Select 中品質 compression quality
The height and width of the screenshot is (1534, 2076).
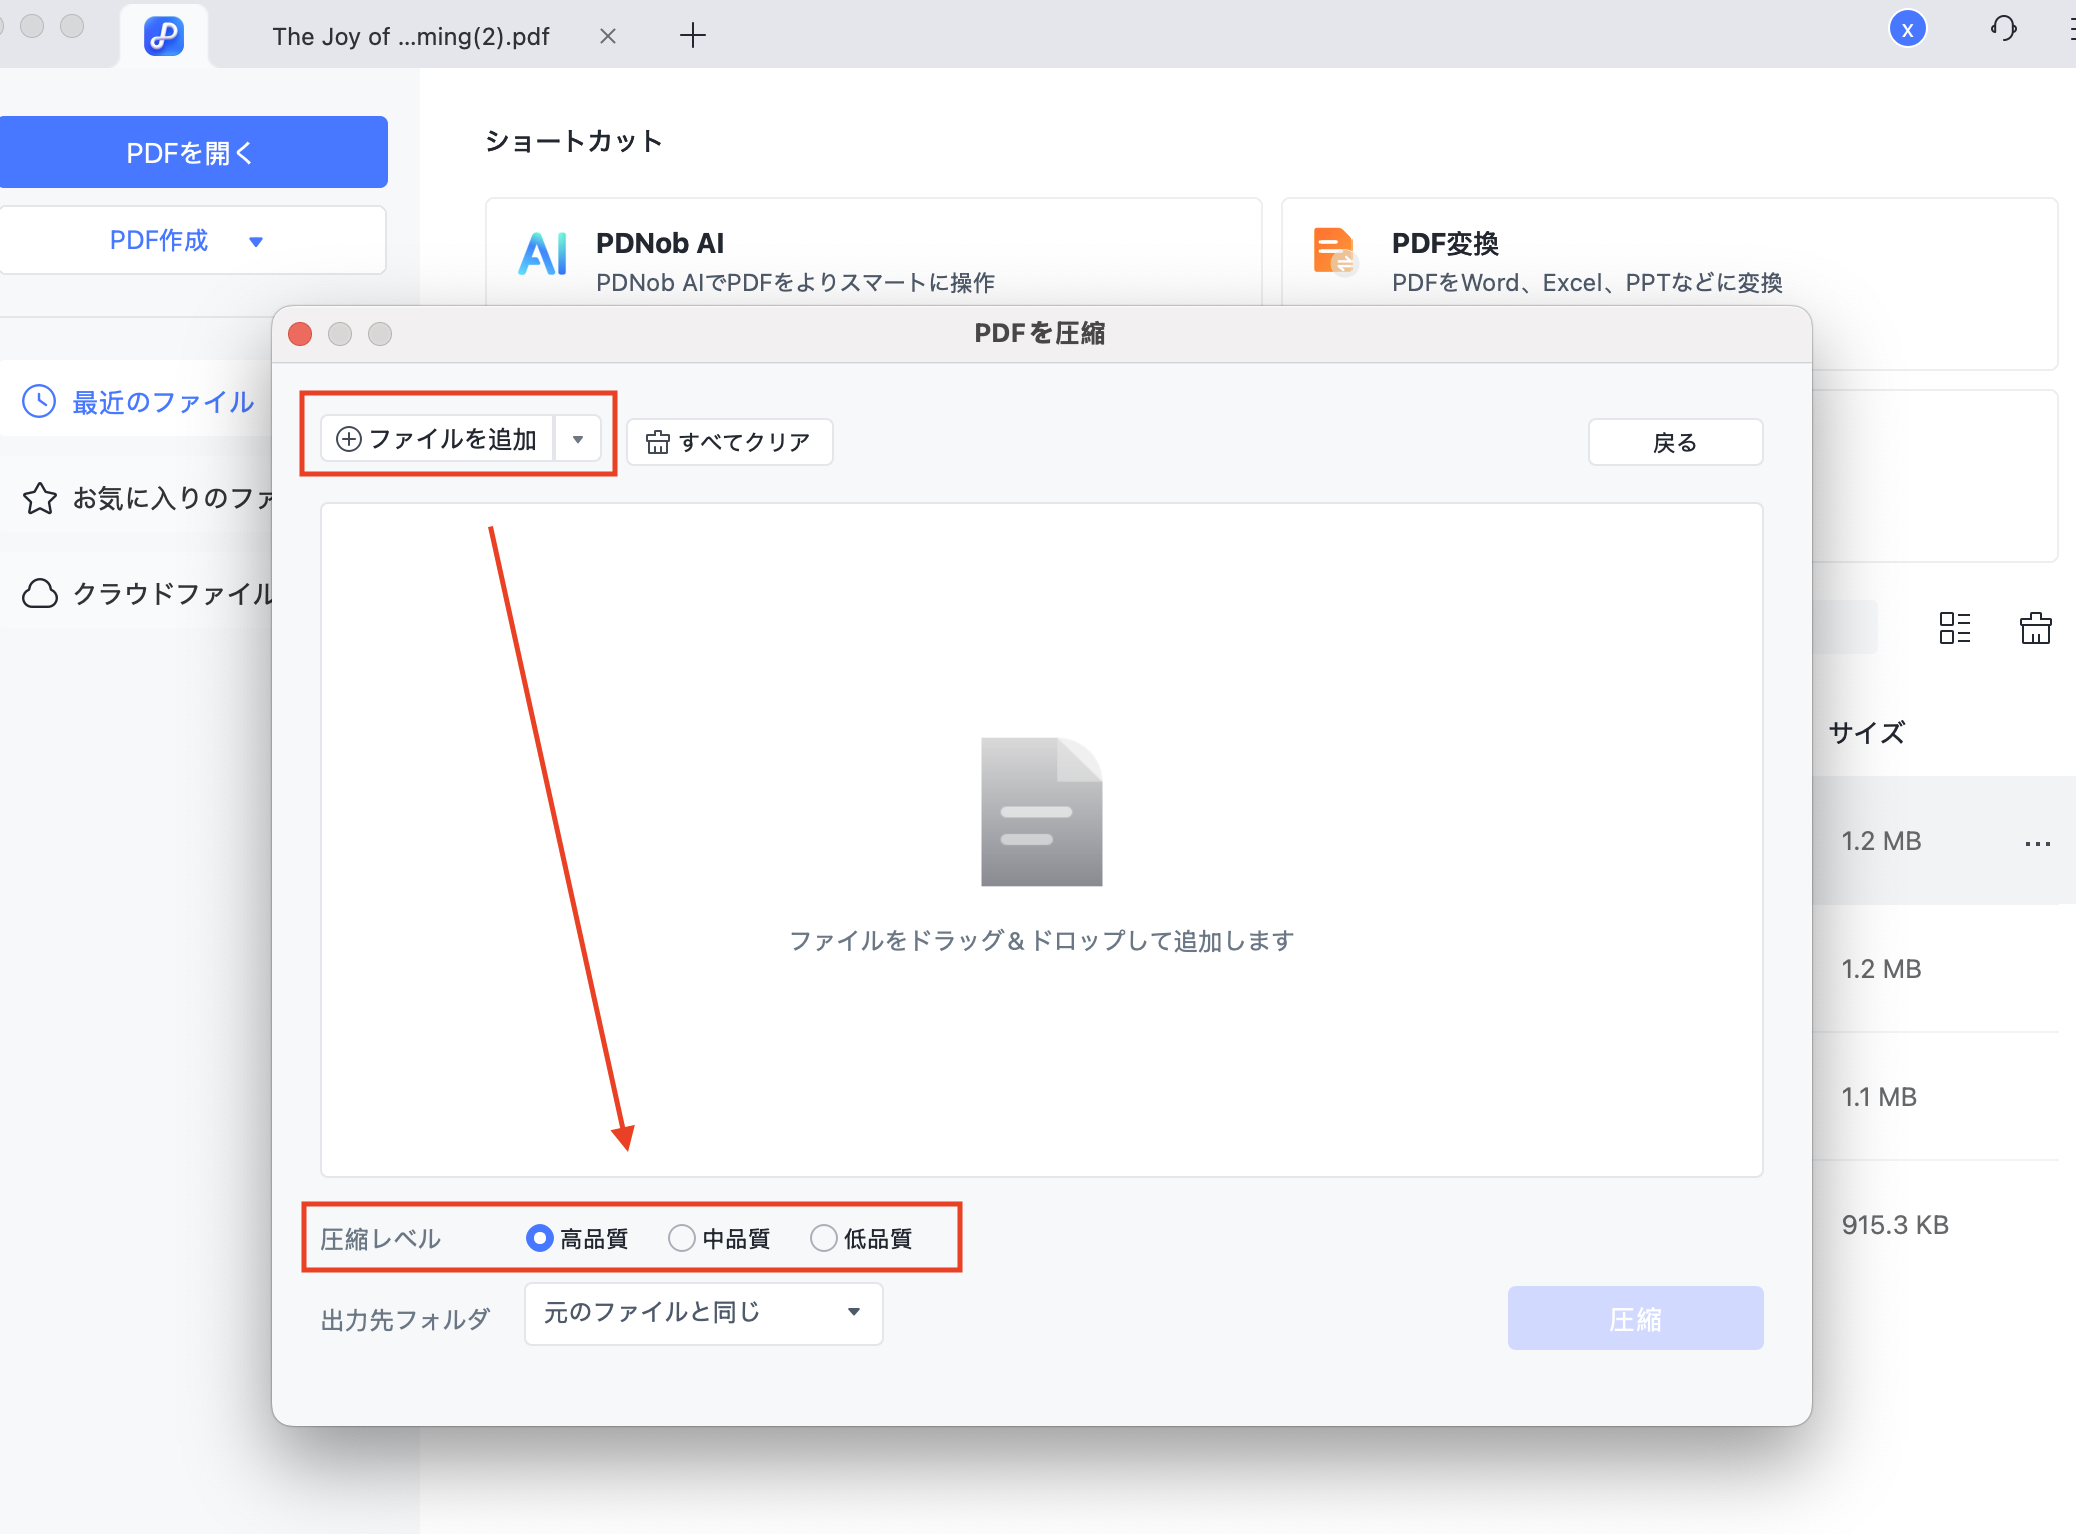coord(681,1237)
